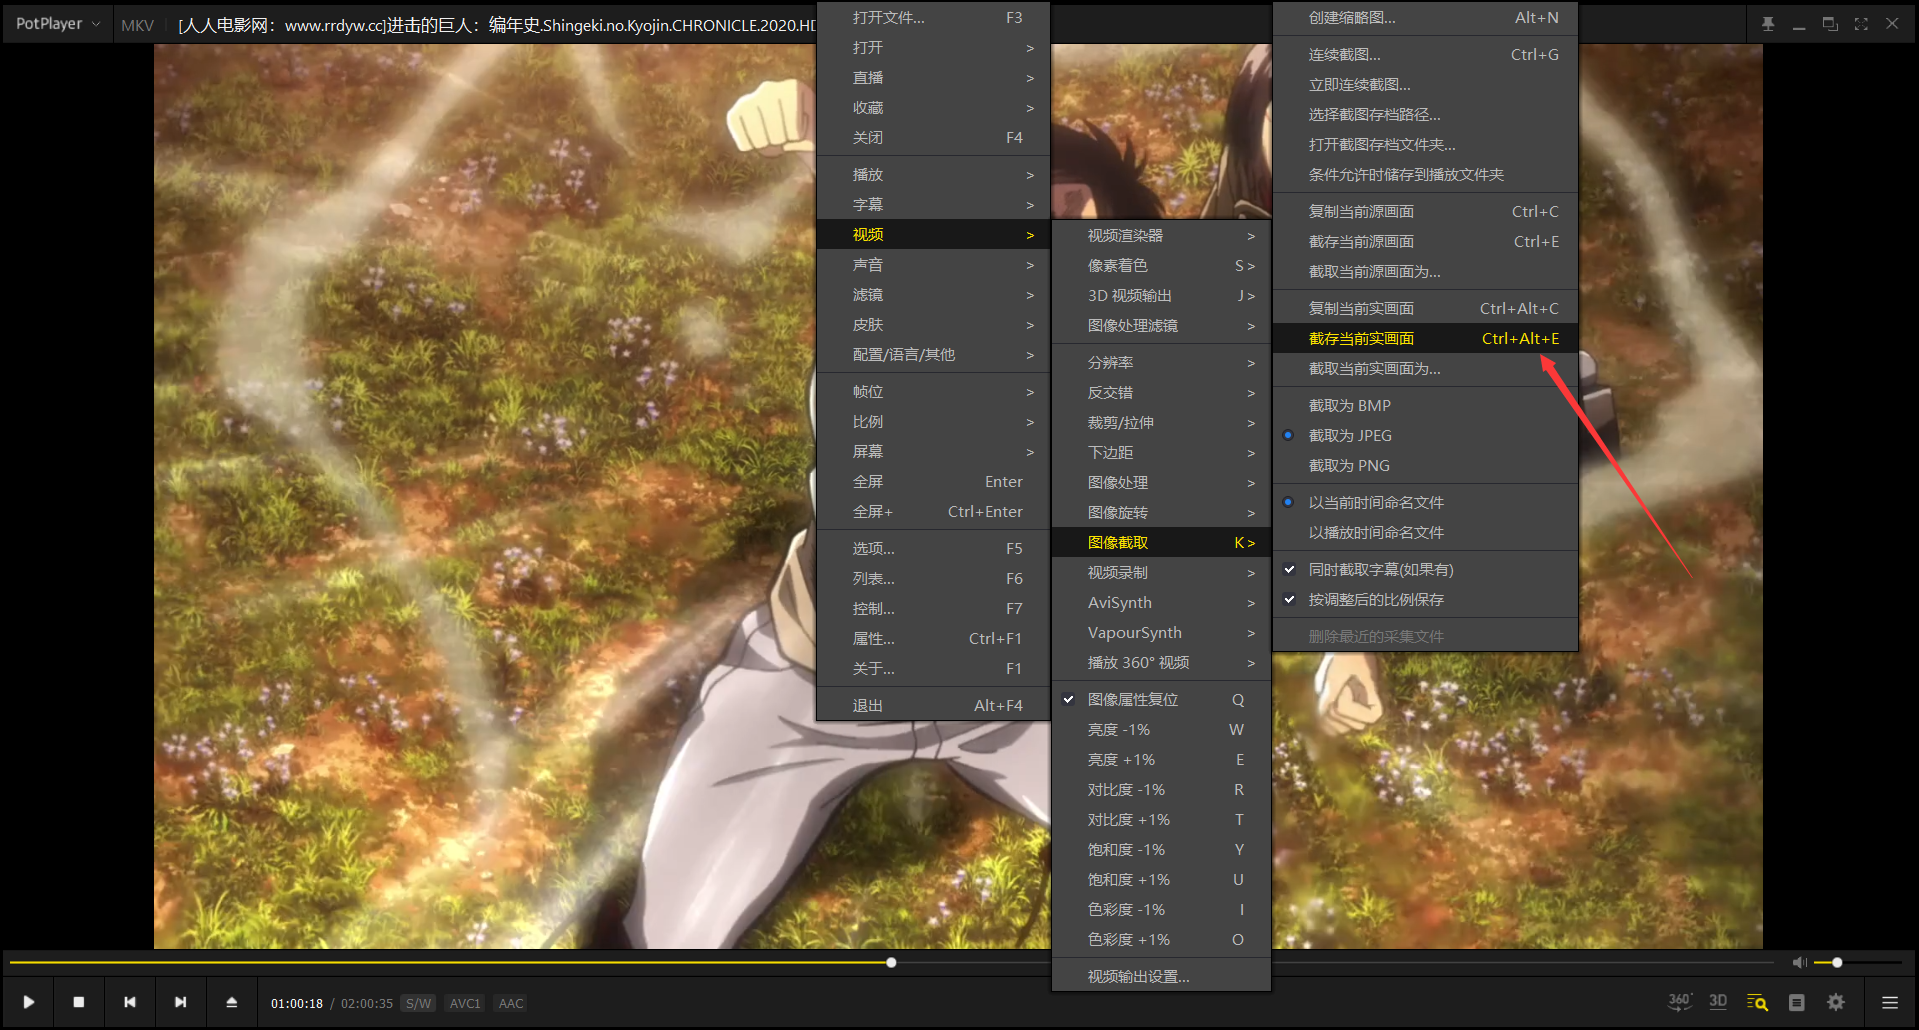
Task: Open 属性... from the main menu
Action: [x=933, y=638]
